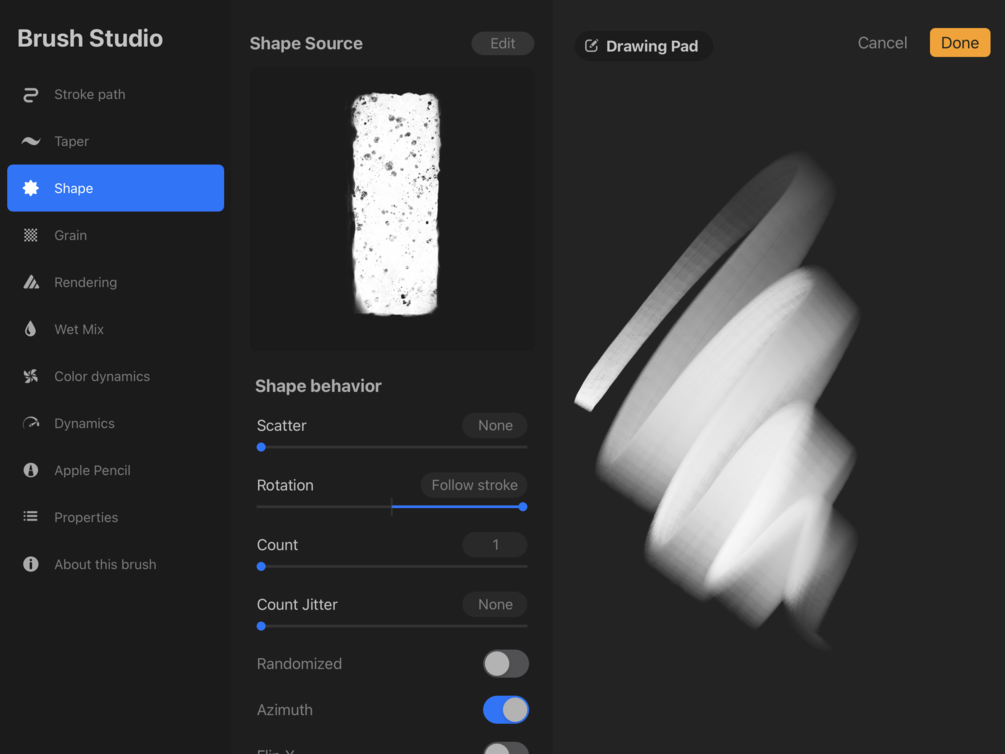This screenshot has width=1005, height=754.
Task: Click the Color dynamics pinwheel icon
Action: [x=30, y=376]
